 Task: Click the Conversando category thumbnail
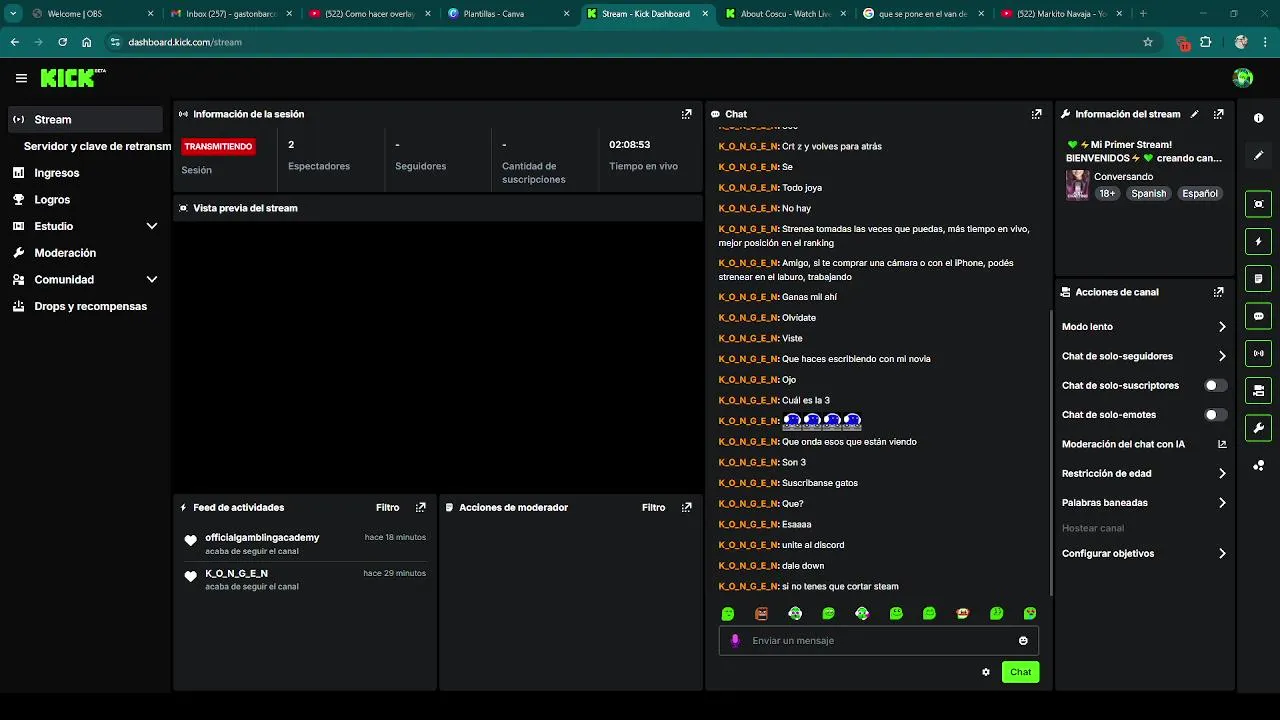[1077, 185]
